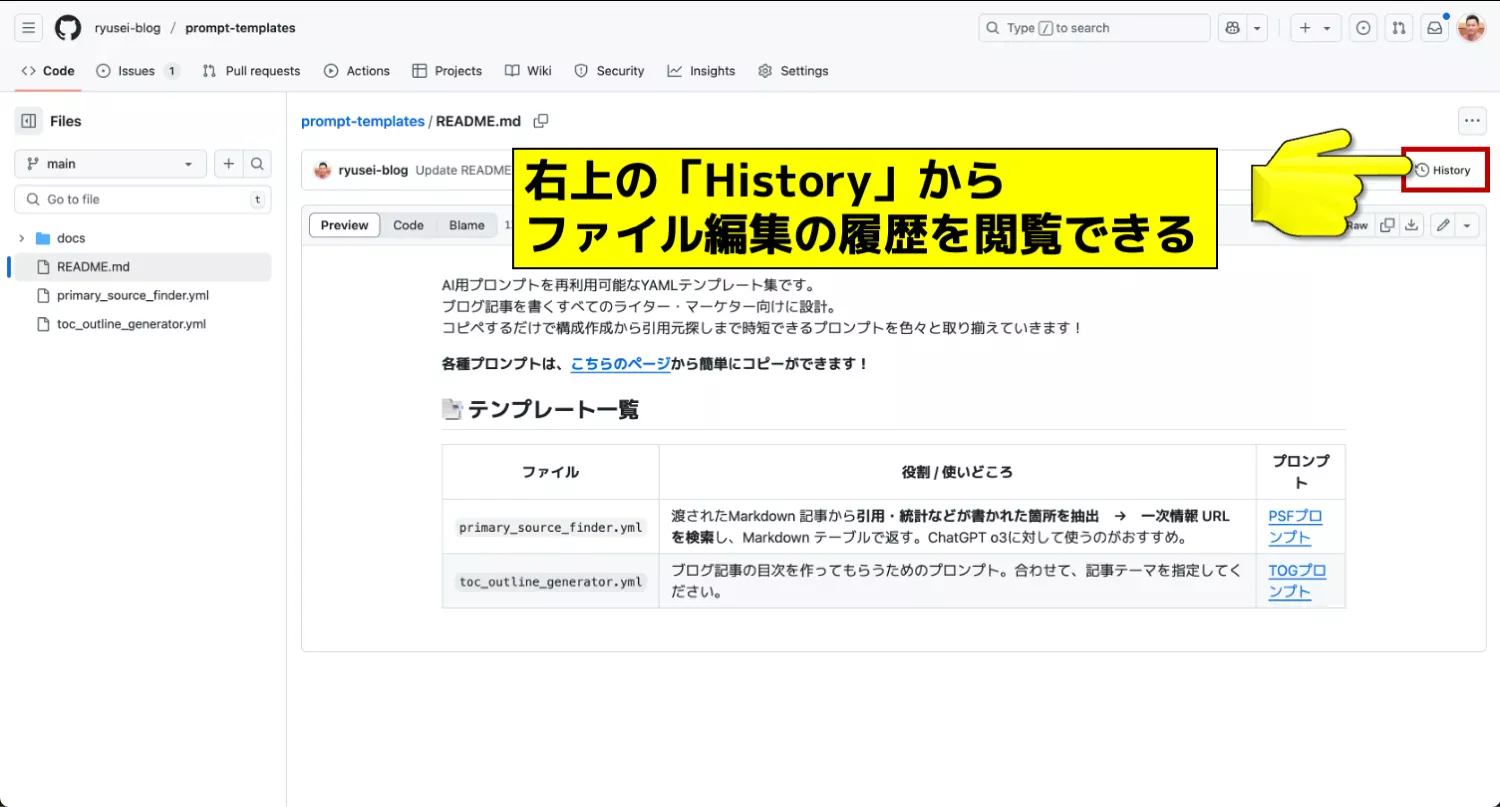Viewport: 1500px width, 807px height.
Task: Open the こちらのページ link
Action: tap(621, 364)
